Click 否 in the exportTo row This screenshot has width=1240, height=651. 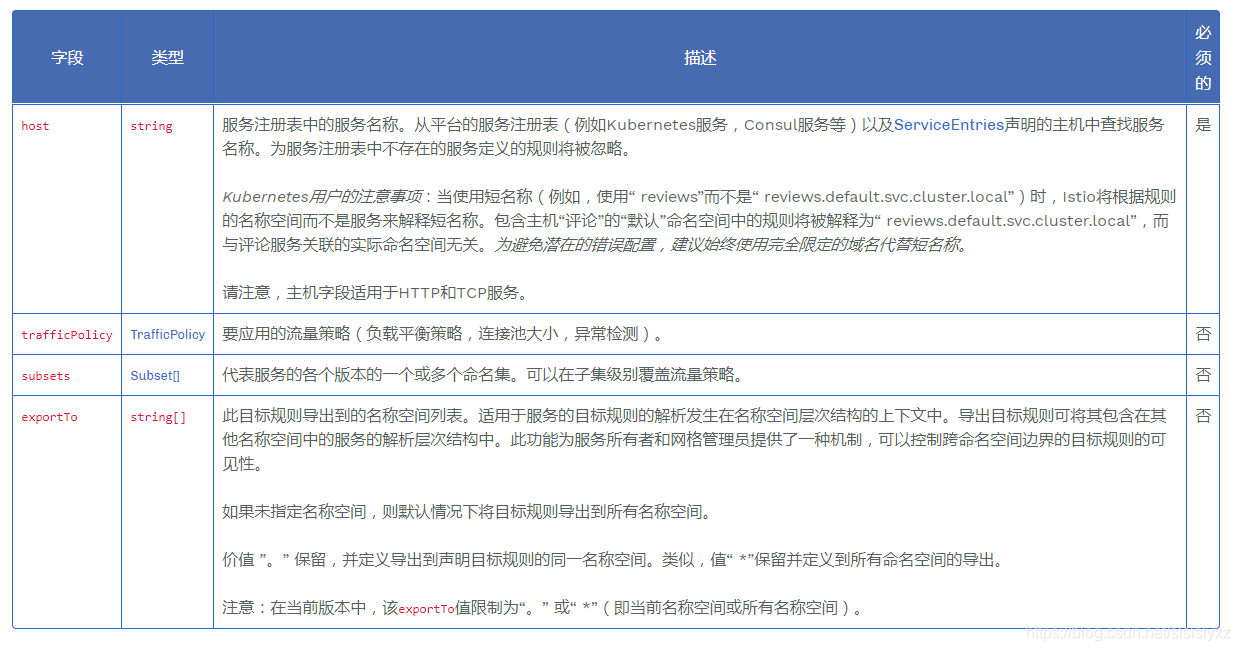(1203, 416)
